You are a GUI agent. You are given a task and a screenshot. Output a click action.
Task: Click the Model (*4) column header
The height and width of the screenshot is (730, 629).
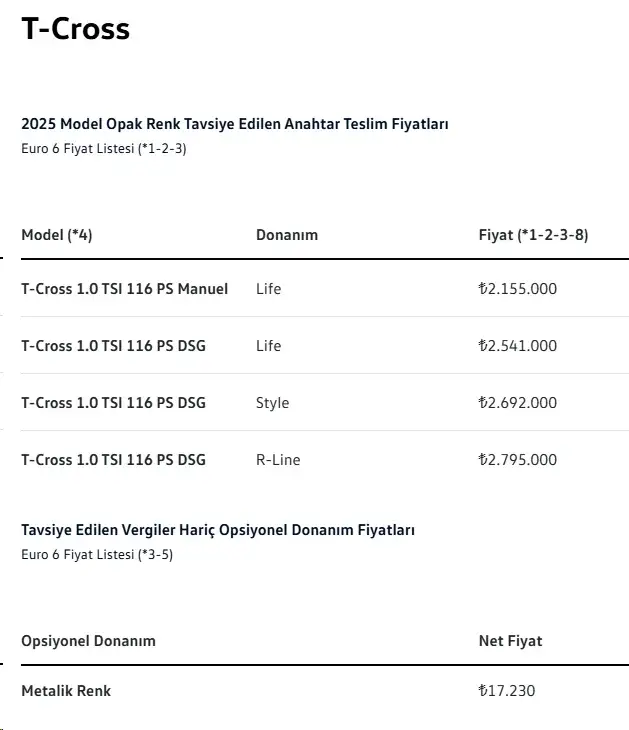click(57, 235)
